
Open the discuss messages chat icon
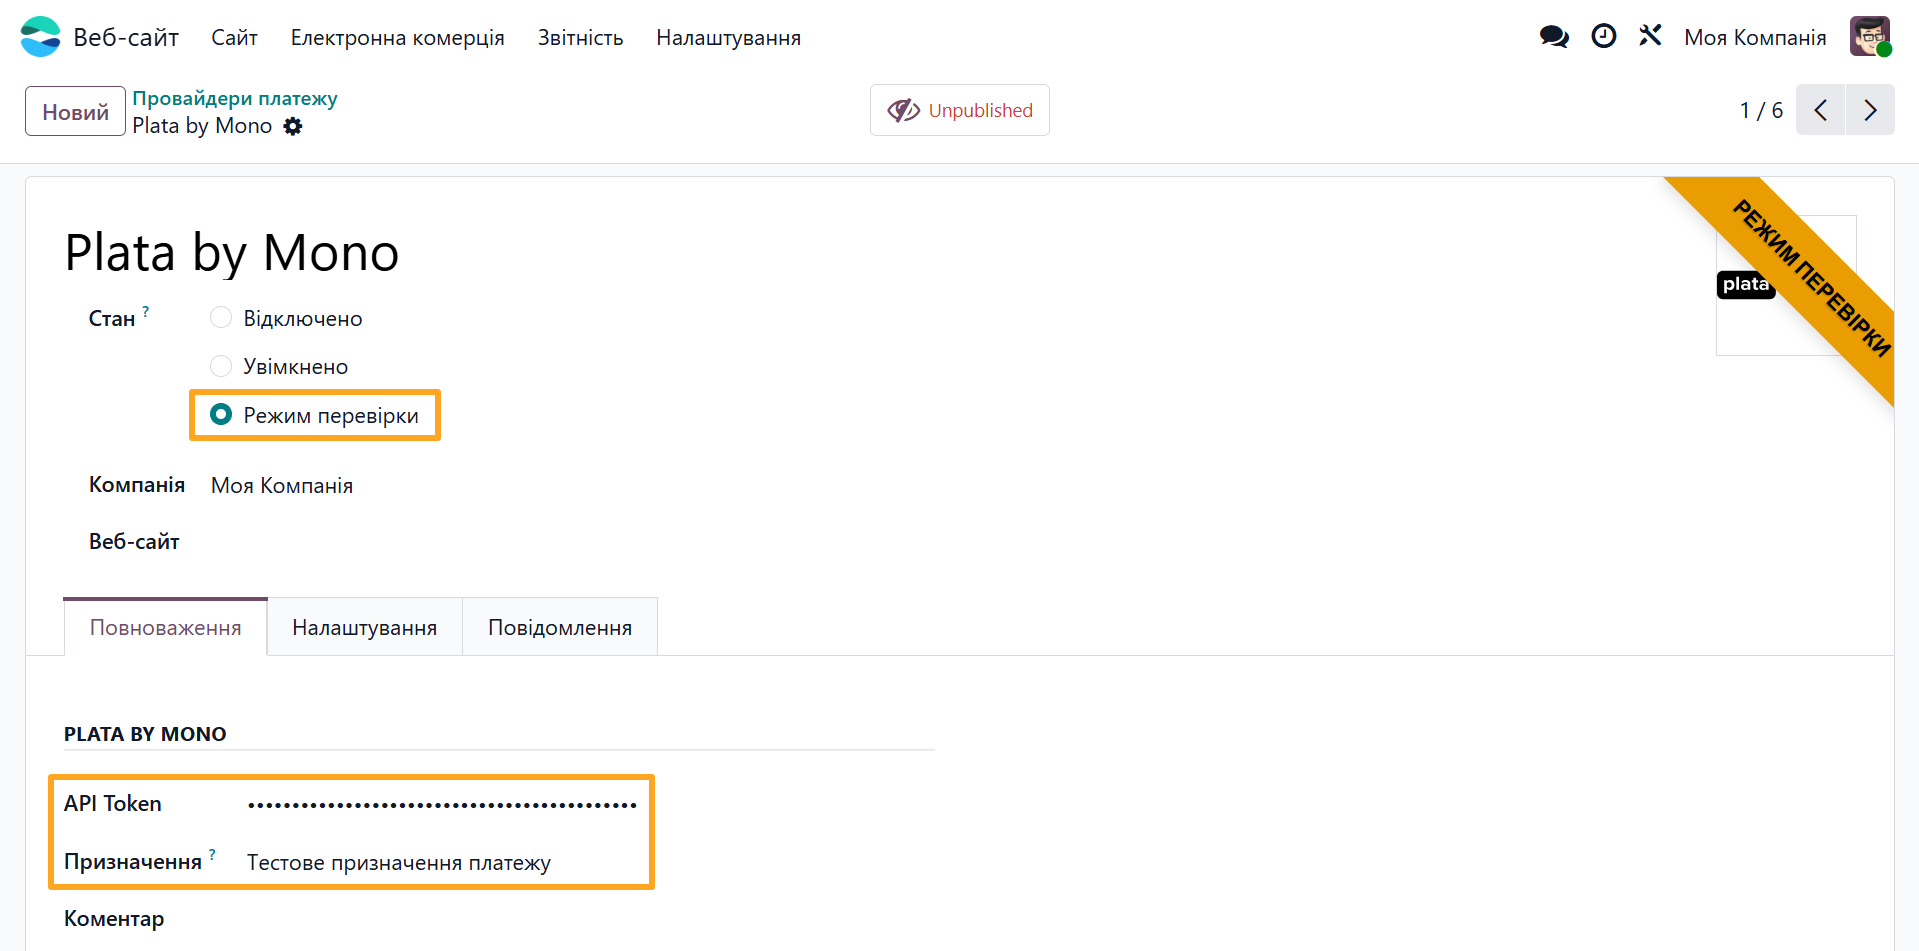coord(1554,37)
